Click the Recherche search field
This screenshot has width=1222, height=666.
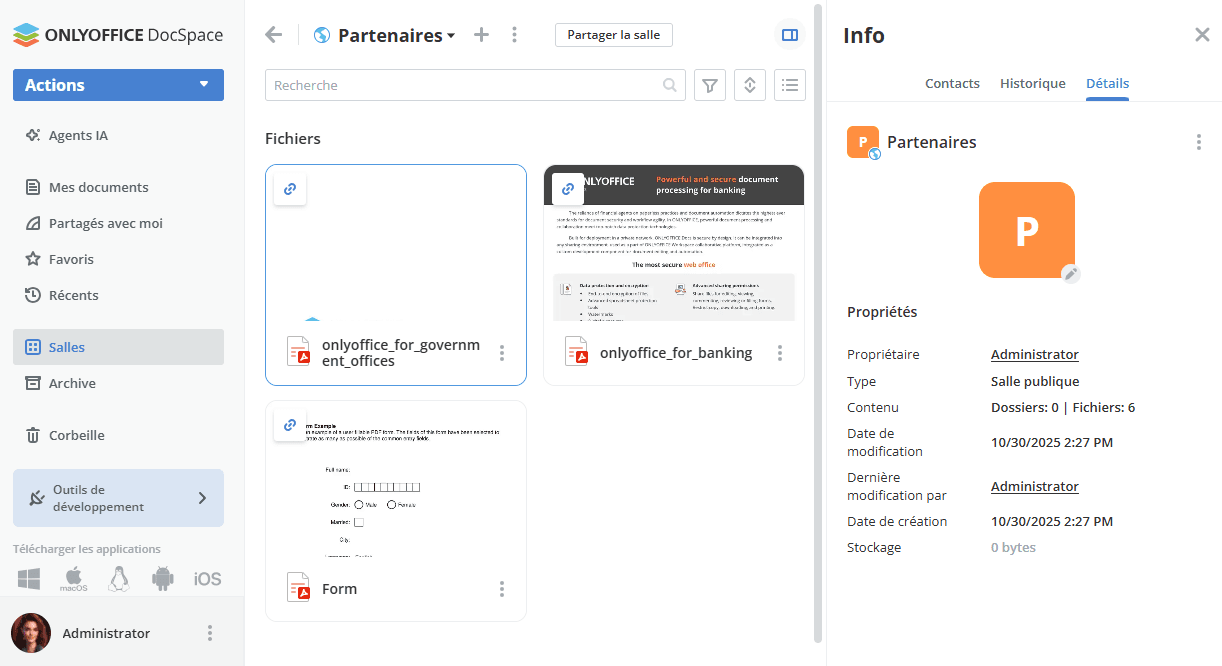tap(465, 86)
